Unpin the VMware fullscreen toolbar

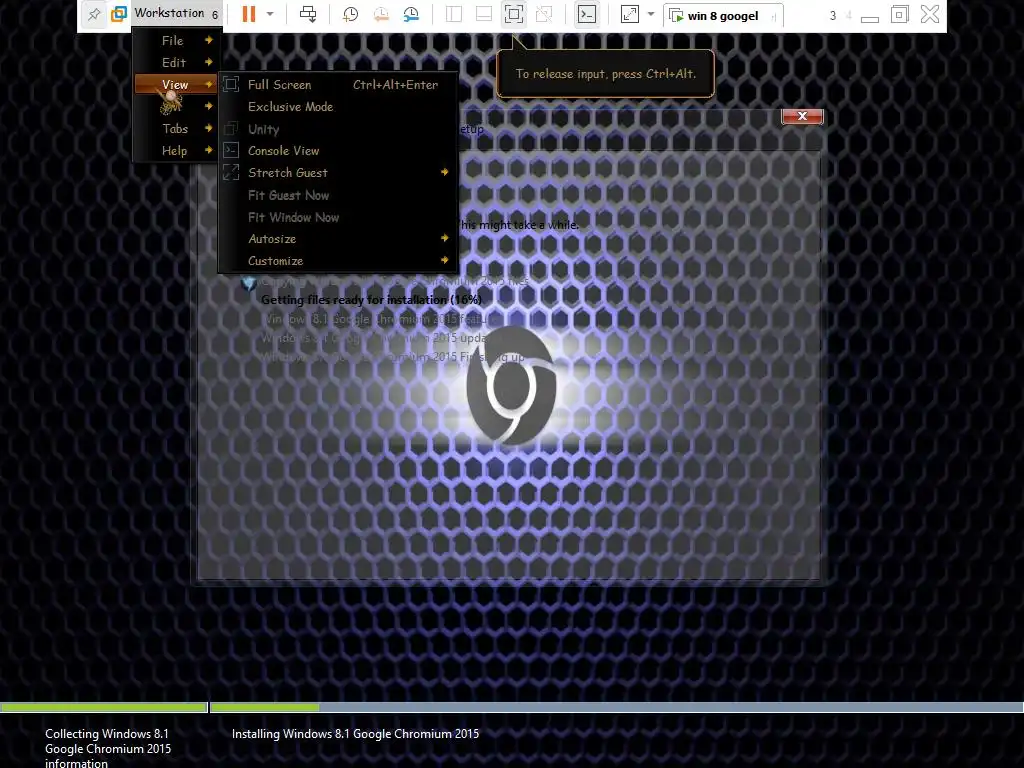click(x=94, y=14)
